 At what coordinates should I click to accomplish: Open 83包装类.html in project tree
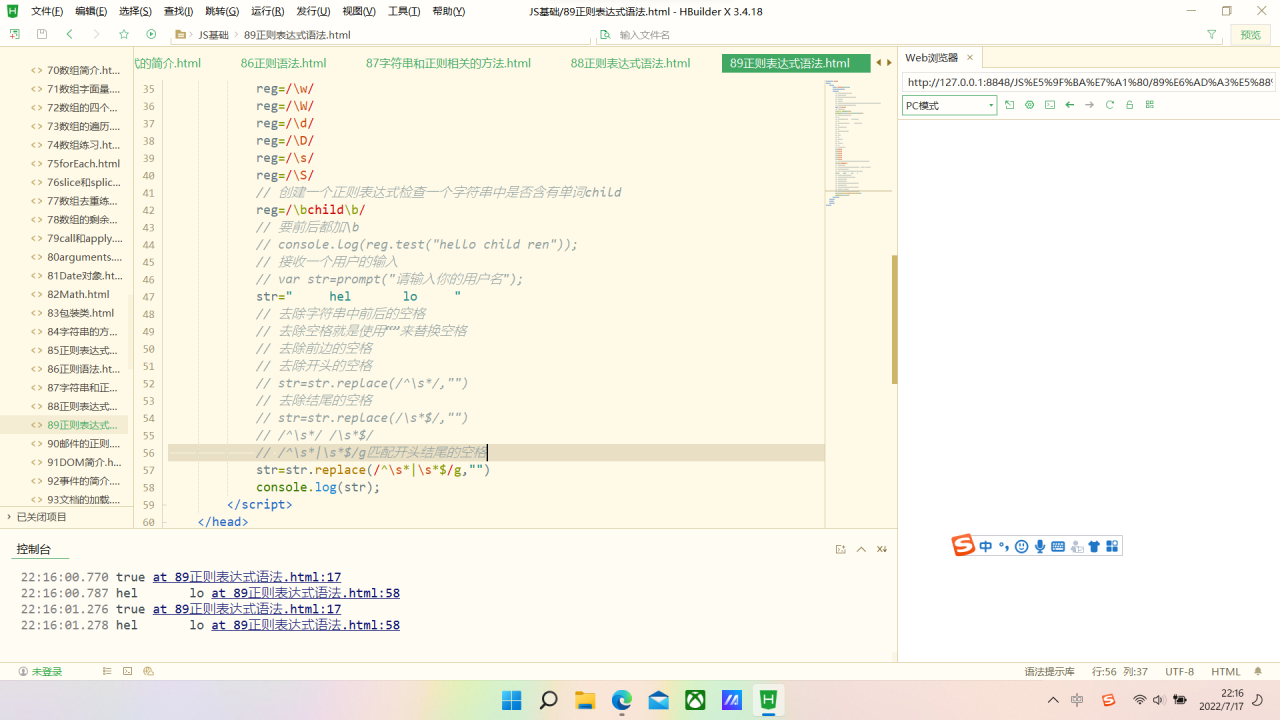[80, 313]
